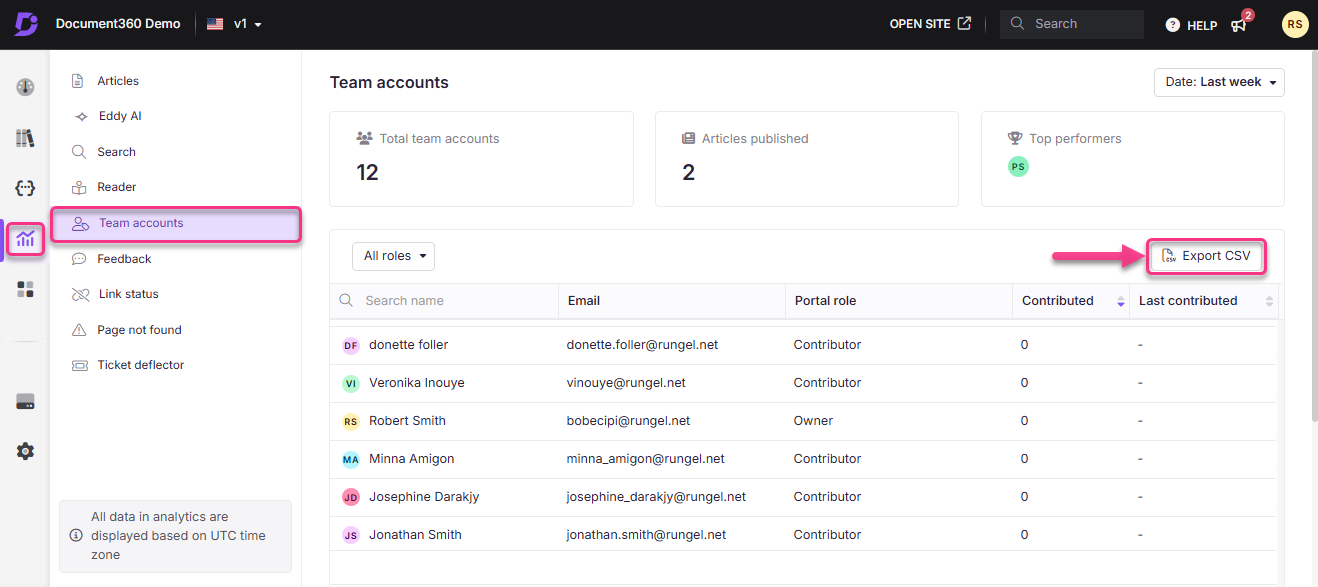Image resolution: width=1318 pixels, height=587 pixels.
Task: Click the Export CSV button
Action: (1206, 256)
